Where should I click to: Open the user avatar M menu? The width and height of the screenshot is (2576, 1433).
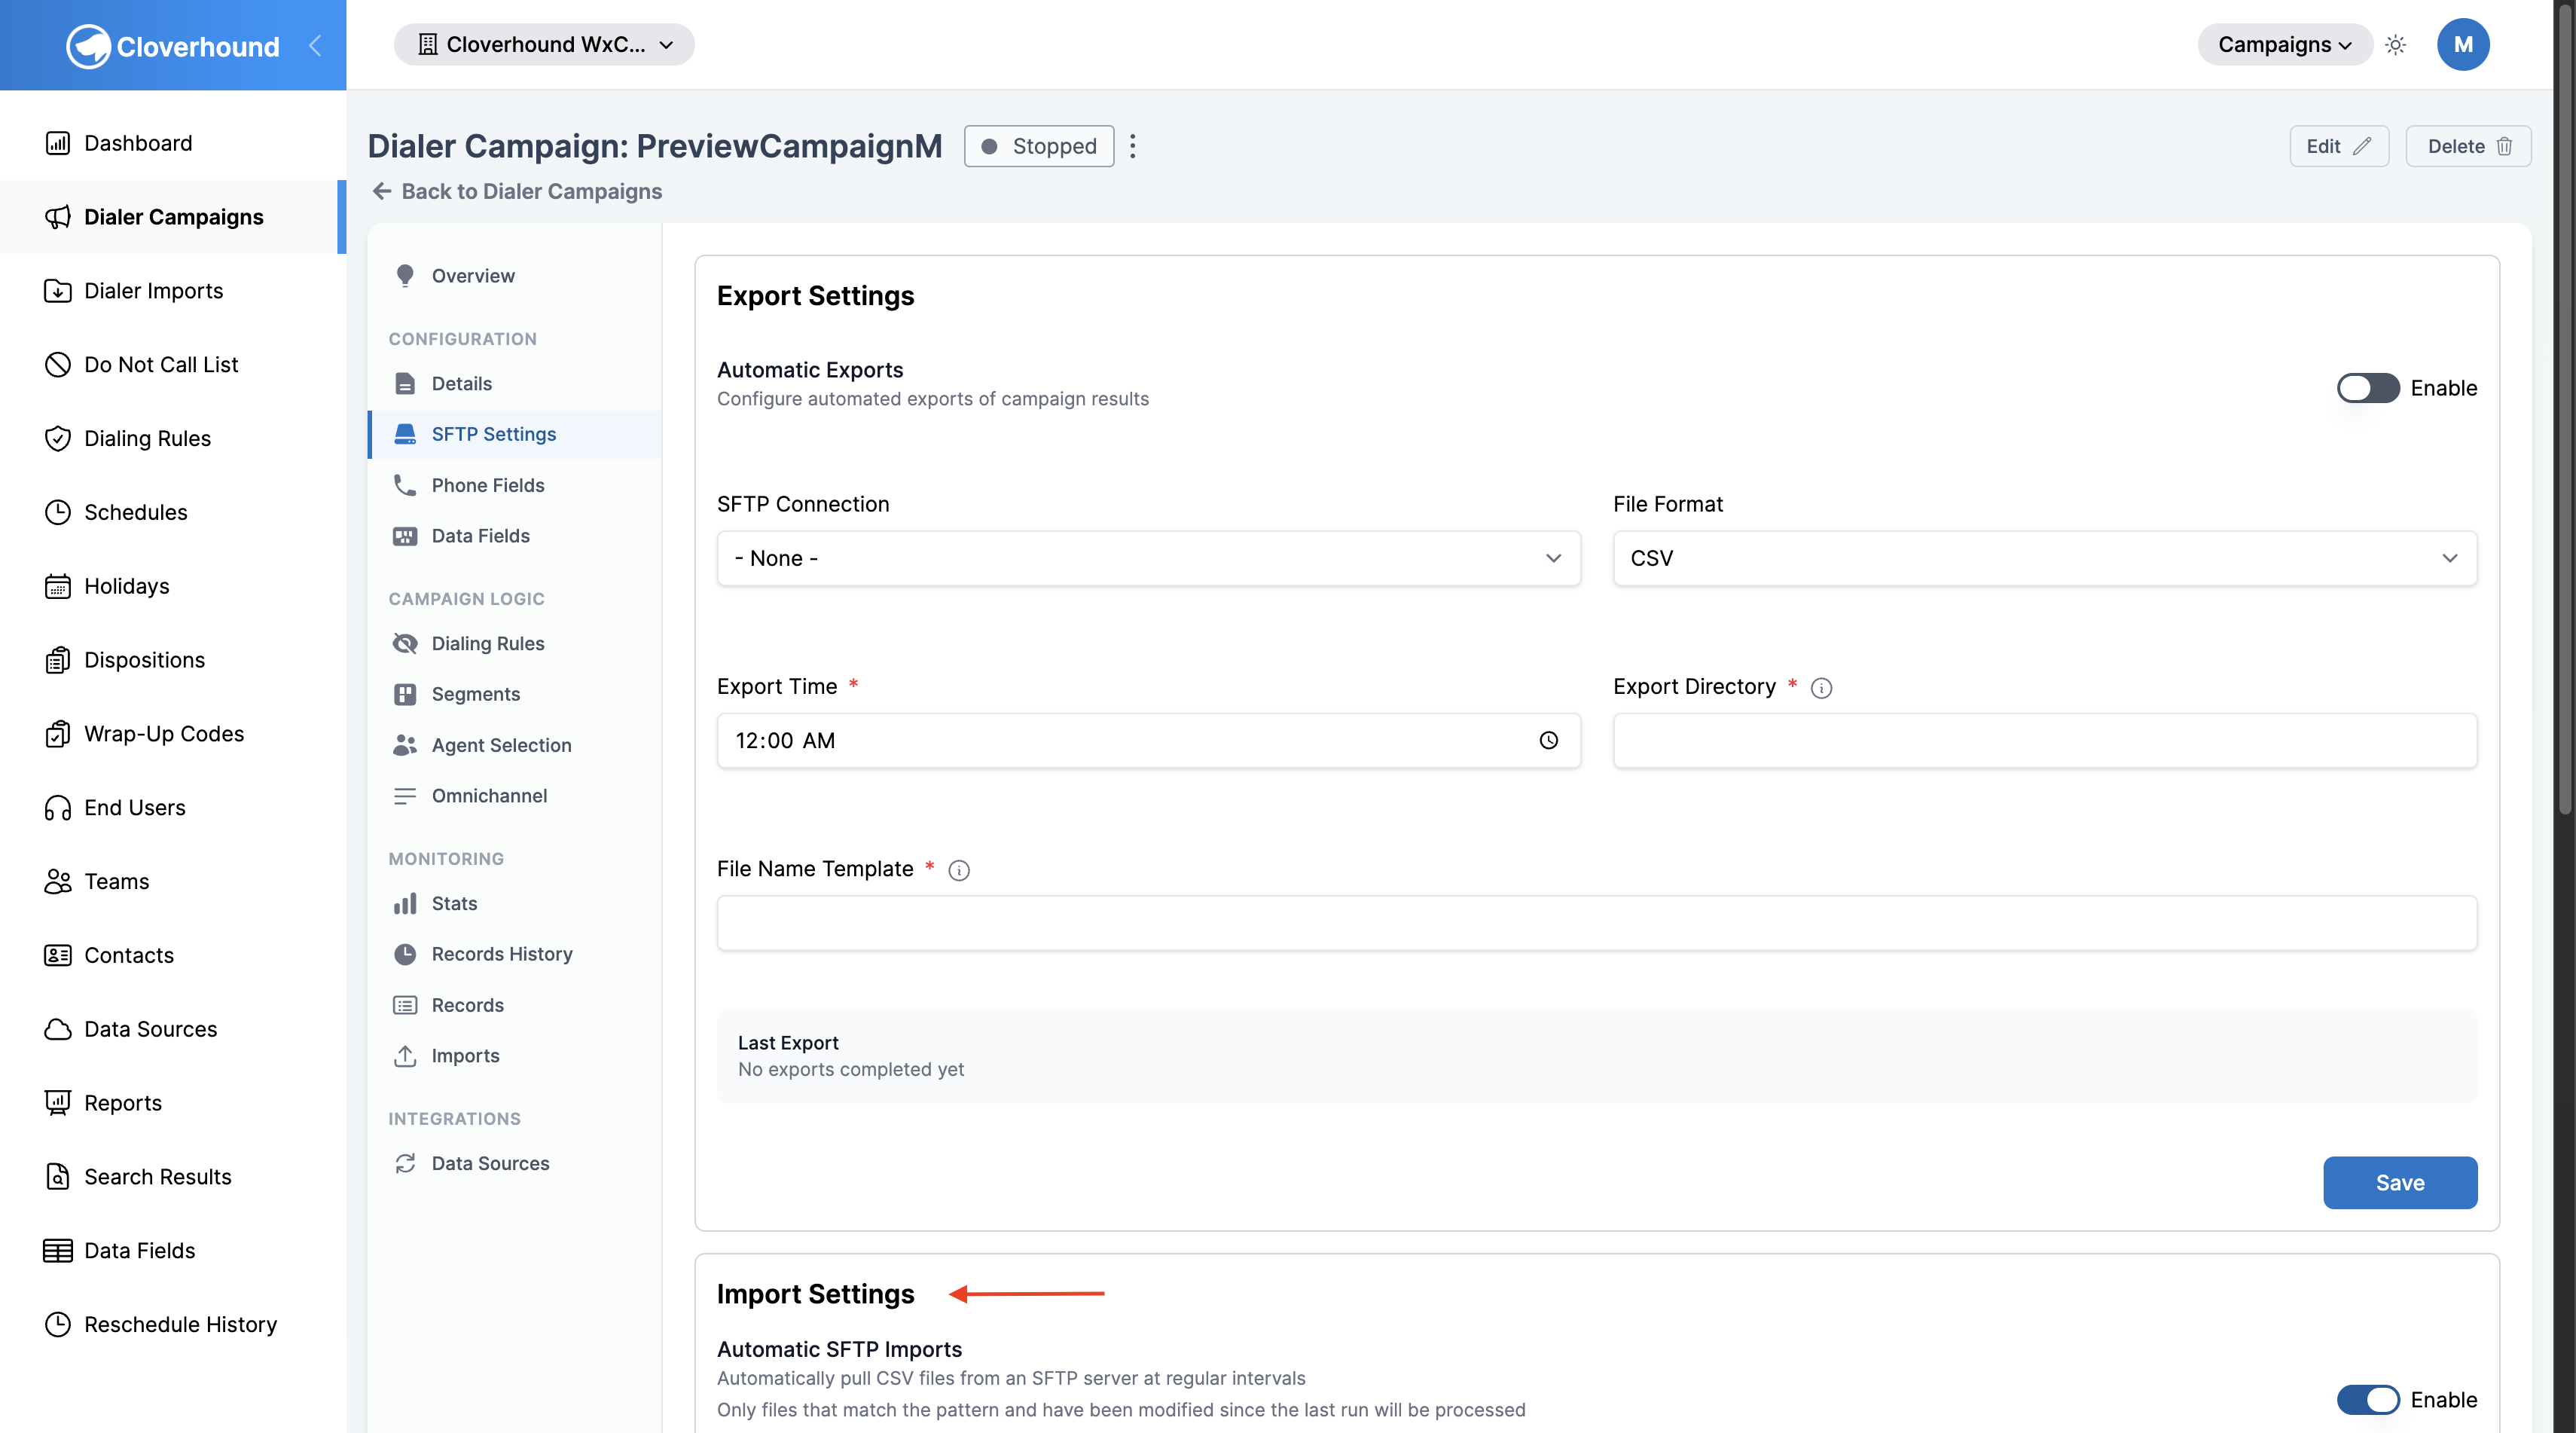2462,45
